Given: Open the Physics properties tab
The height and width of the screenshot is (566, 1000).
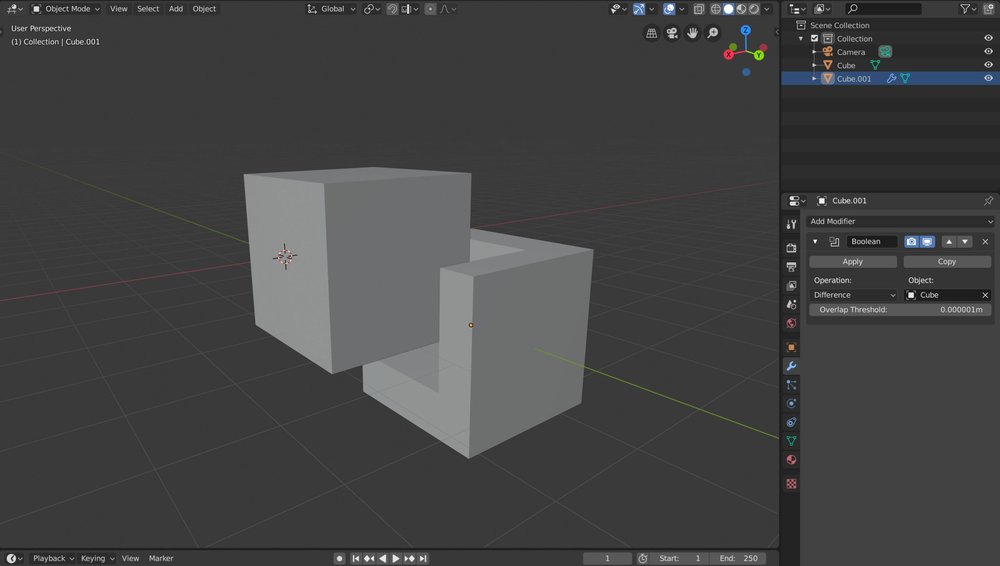Looking at the screenshot, I should [791, 403].
